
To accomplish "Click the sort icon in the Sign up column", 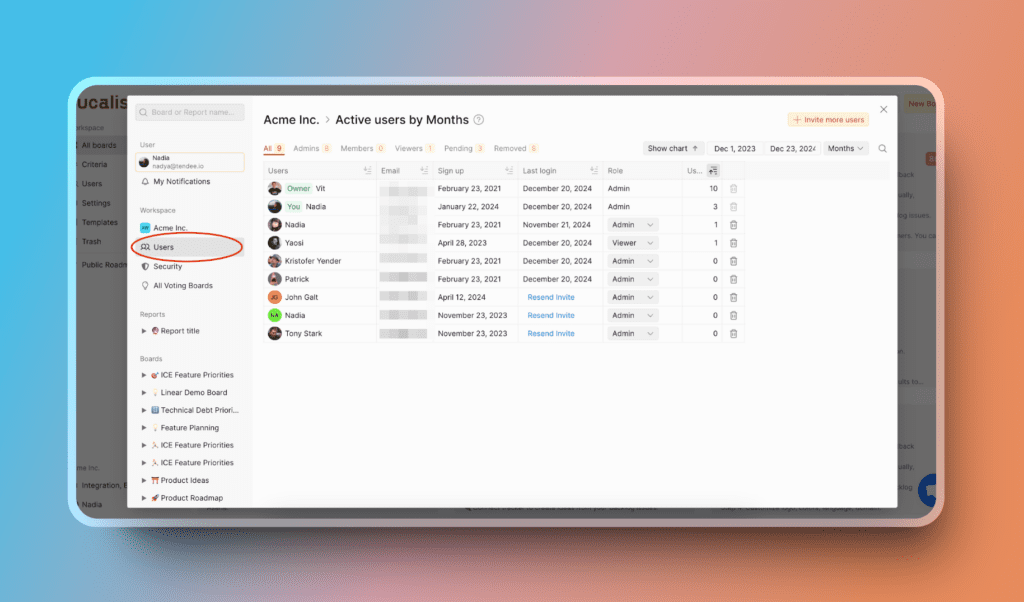I will coord(508,171).
